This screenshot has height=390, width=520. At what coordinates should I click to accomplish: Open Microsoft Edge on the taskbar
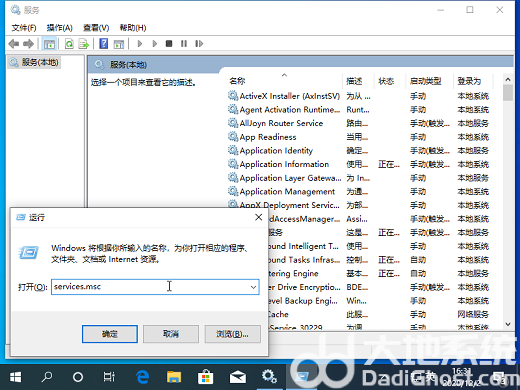tap(142, 377)
